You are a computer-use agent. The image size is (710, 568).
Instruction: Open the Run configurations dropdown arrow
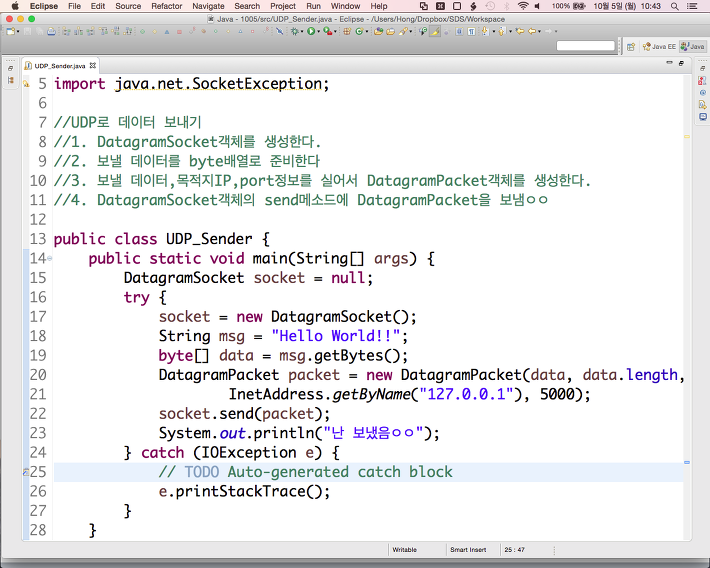point(319,31)
